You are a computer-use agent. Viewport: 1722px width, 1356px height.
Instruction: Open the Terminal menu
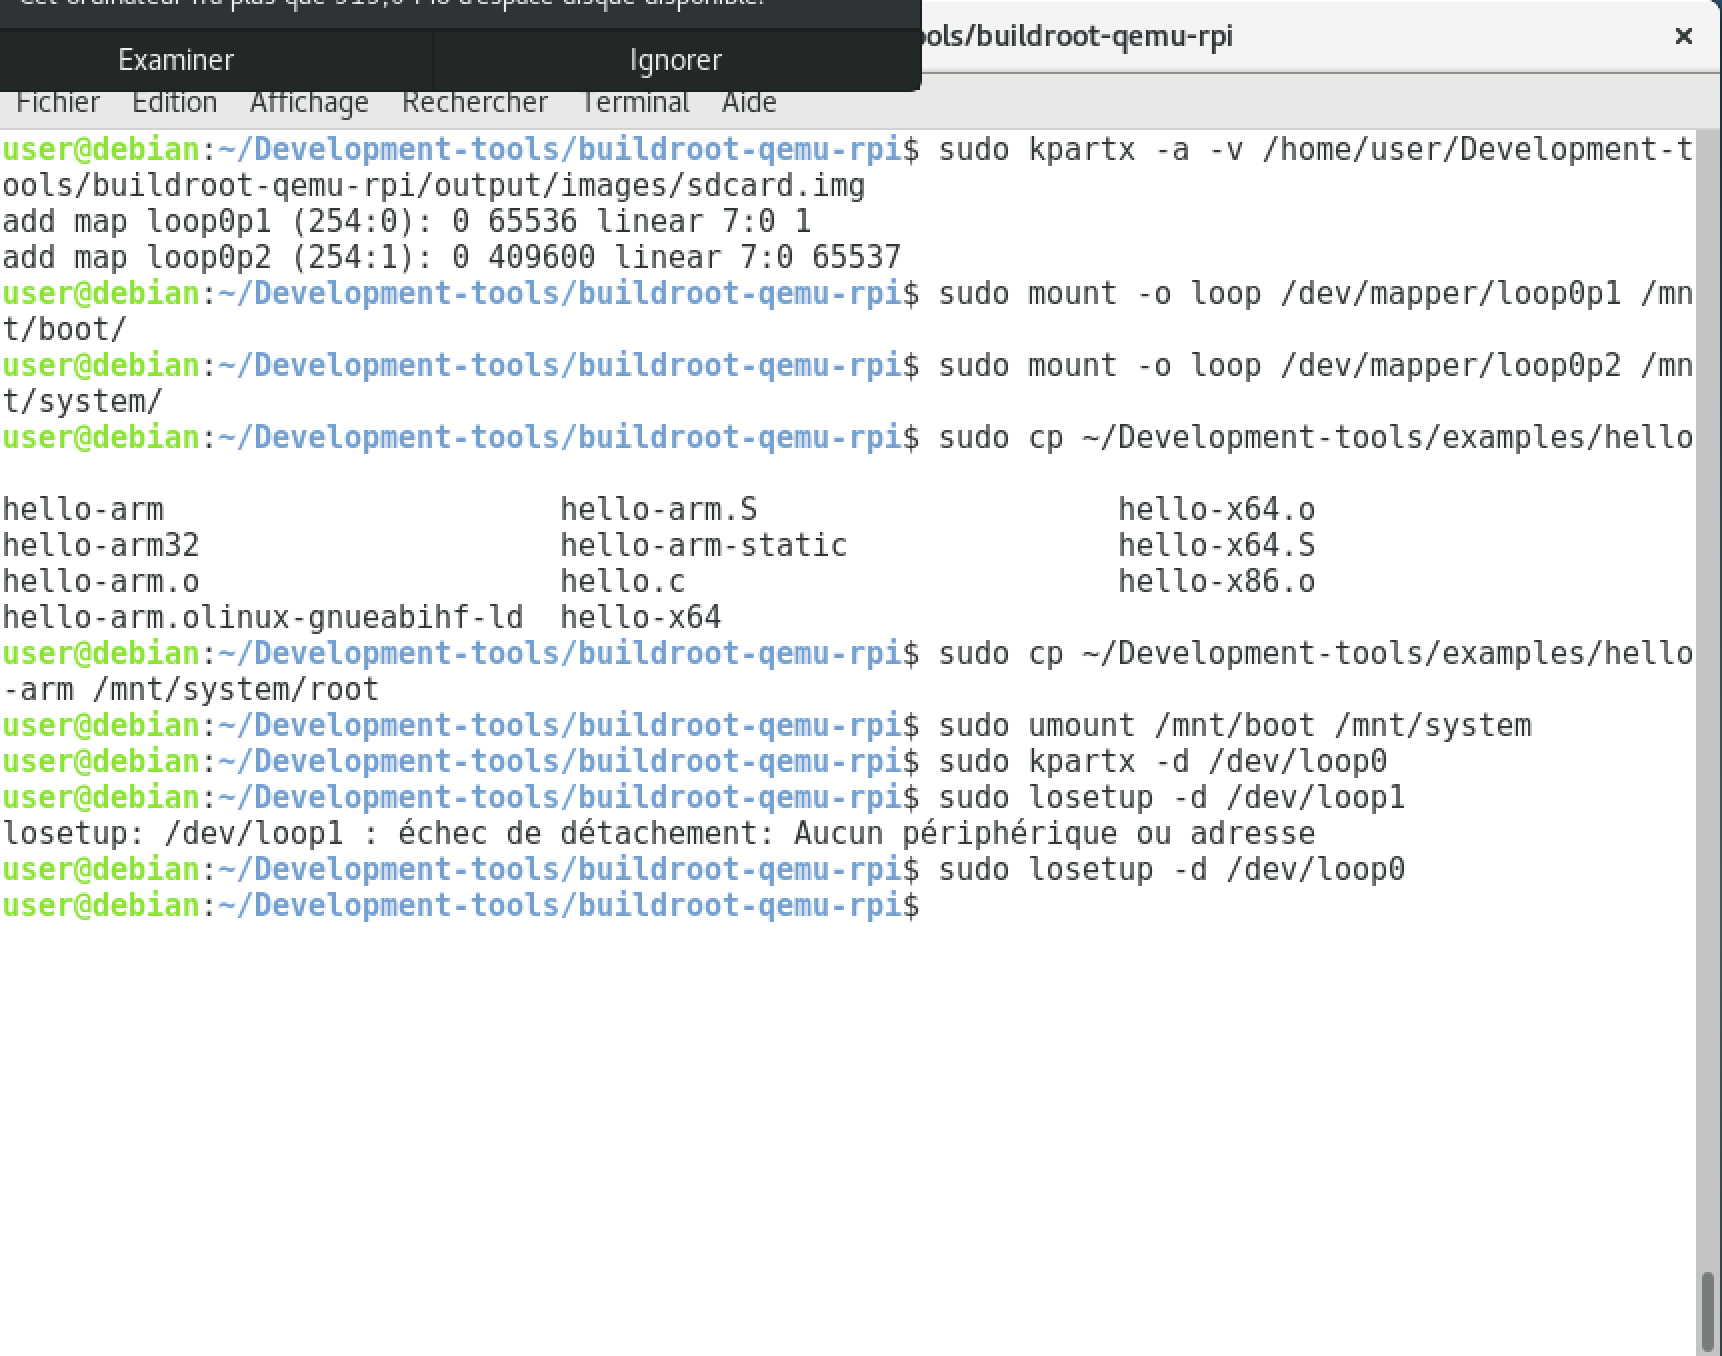pyautogui.click(x=636, y=102)
